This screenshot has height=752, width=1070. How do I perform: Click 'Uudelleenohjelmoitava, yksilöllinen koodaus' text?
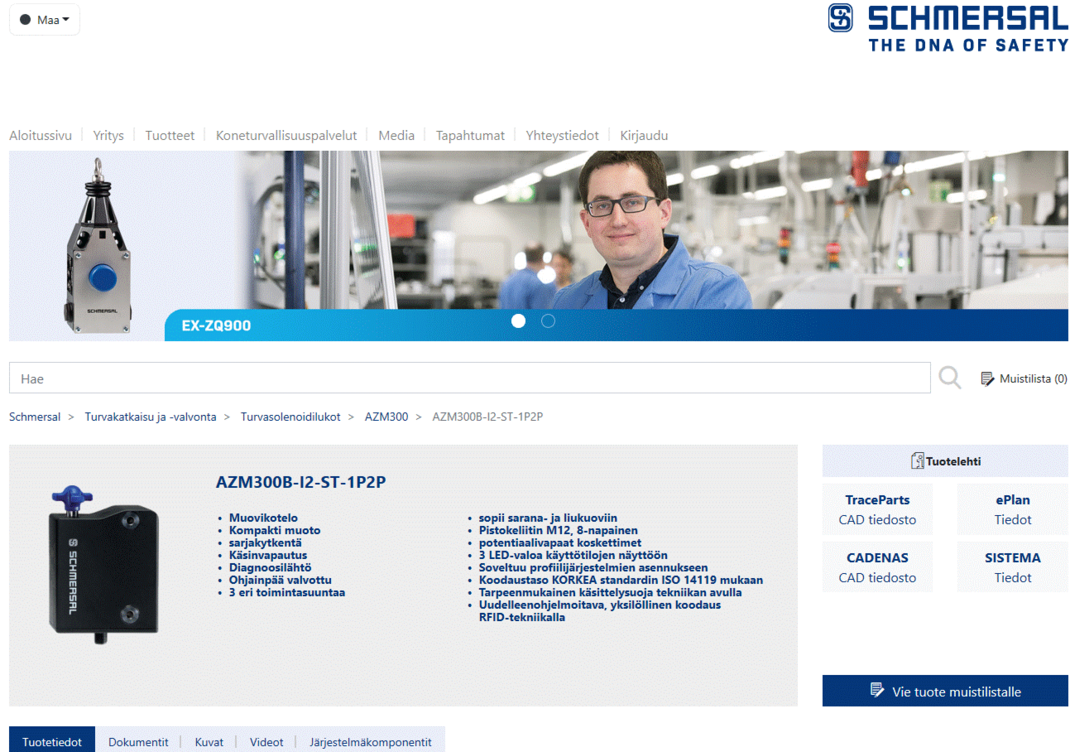tap(600, 605)
